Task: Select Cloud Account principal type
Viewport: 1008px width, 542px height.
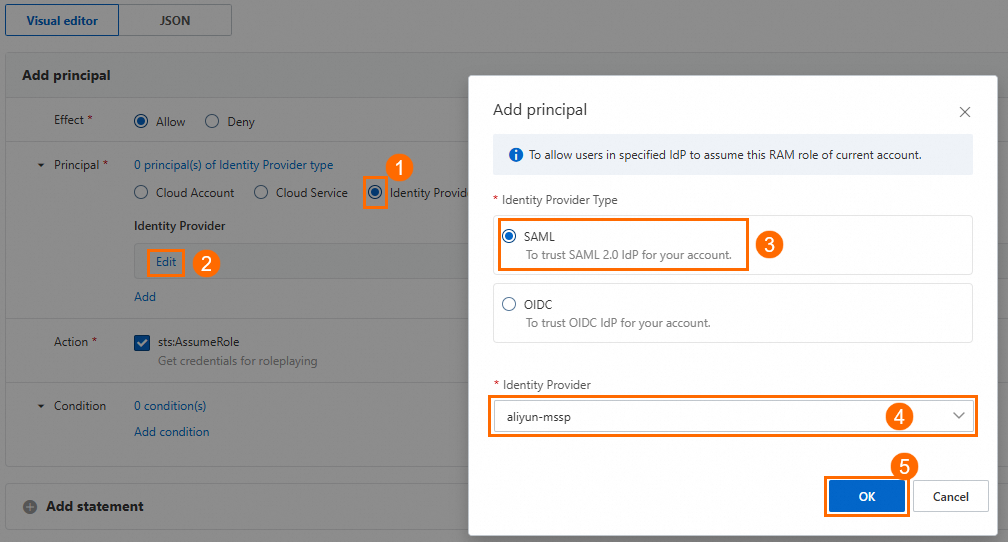Action: tap(141, 193)
